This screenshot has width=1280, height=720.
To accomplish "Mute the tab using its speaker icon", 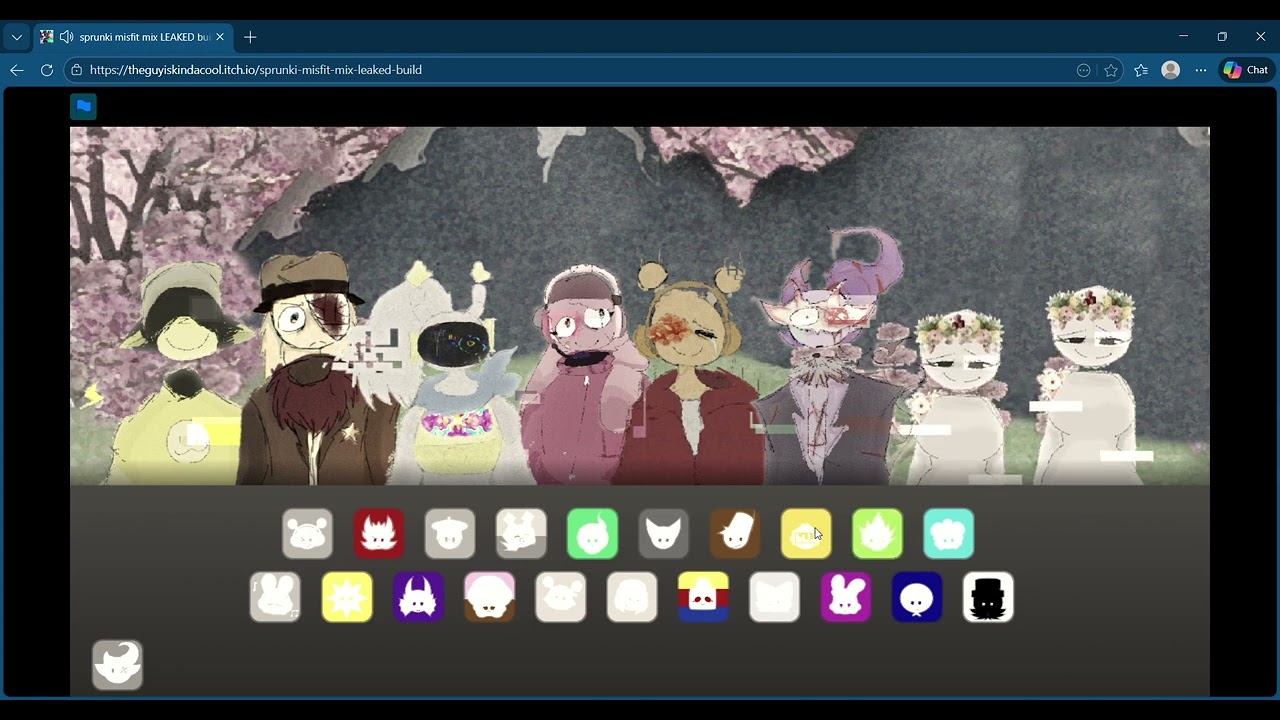I will 66,37.
